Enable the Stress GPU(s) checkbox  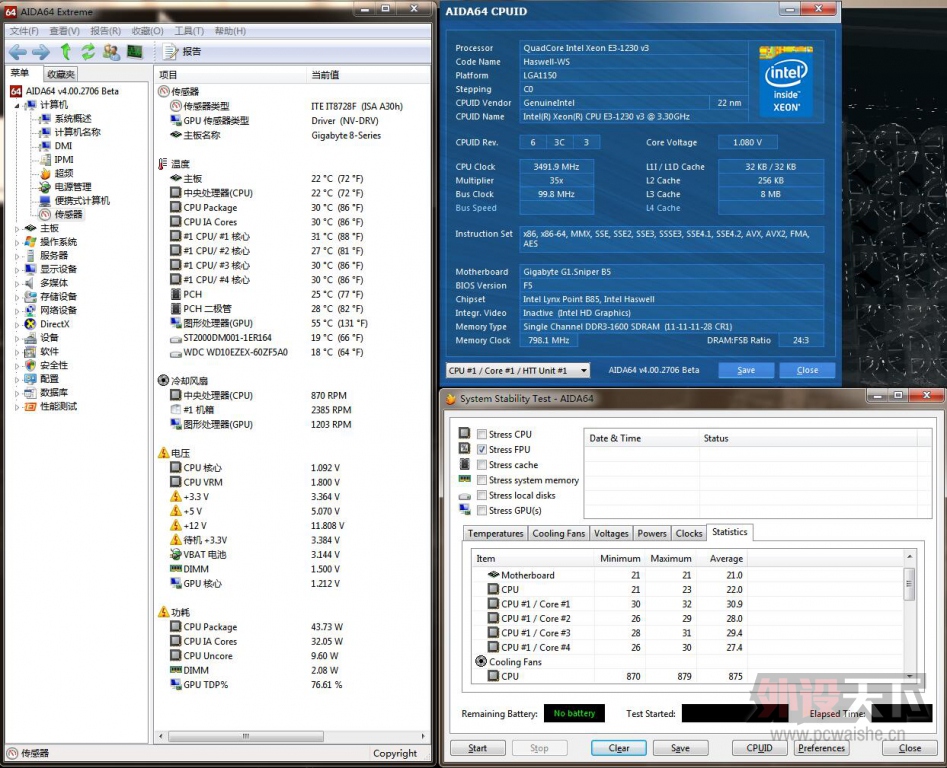482,510
